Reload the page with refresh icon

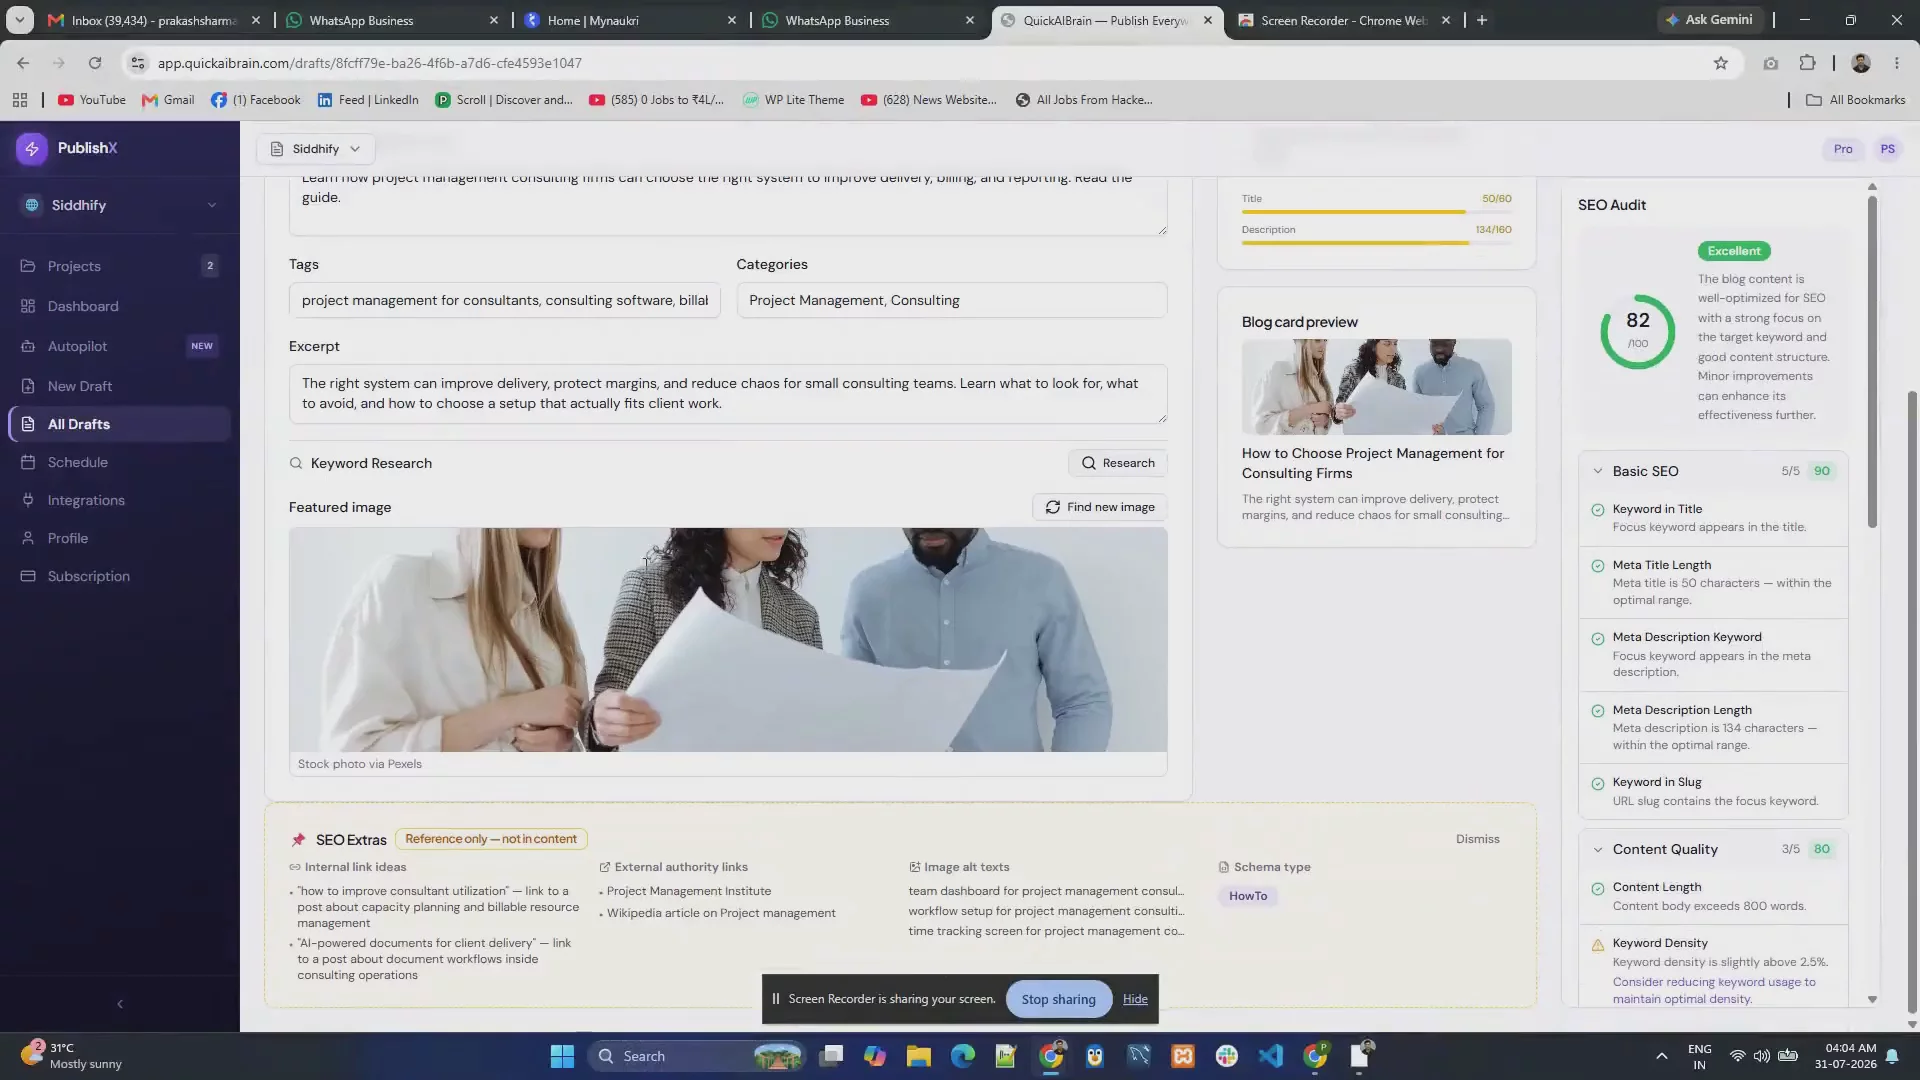[x=95, y=63]
